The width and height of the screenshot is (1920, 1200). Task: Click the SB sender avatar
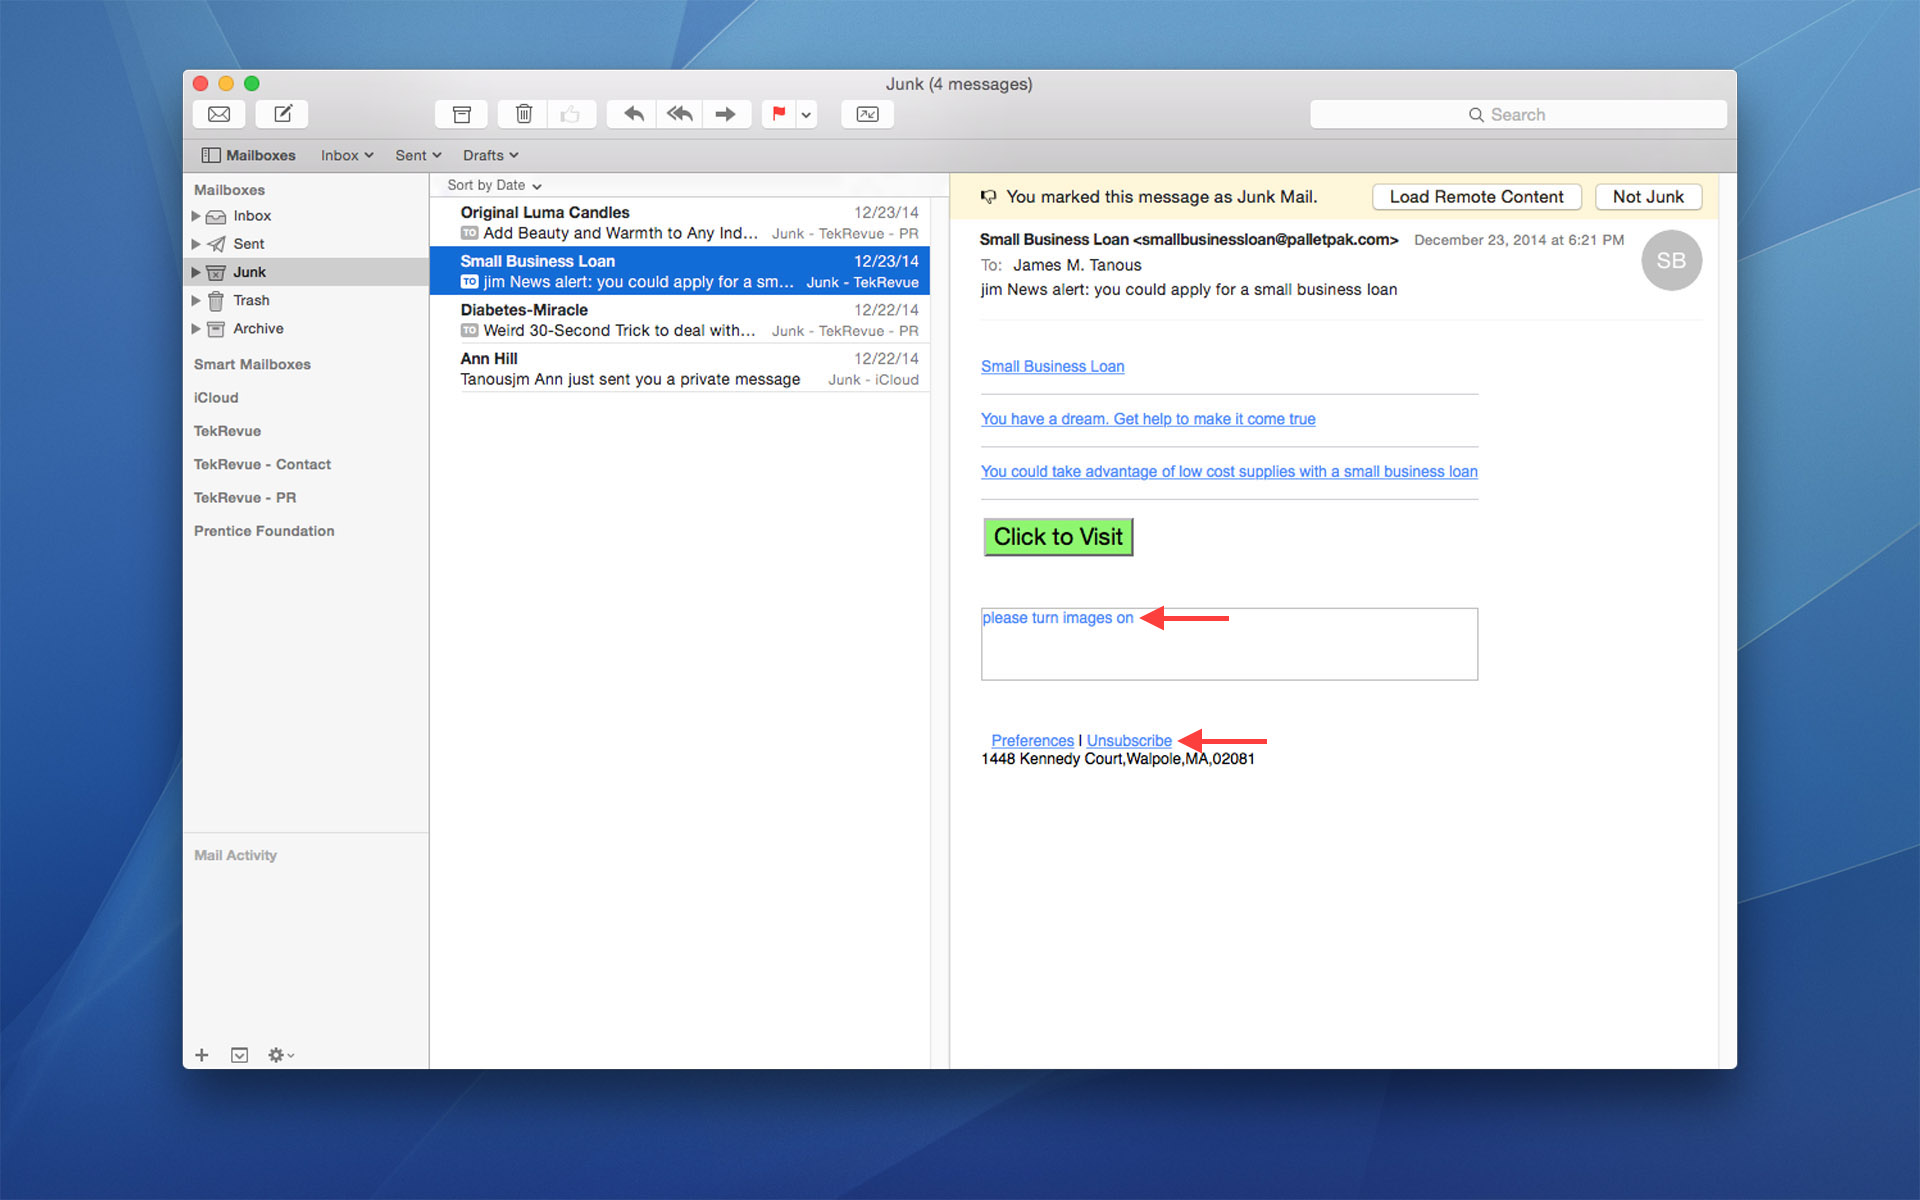[x=1671, y=260]
